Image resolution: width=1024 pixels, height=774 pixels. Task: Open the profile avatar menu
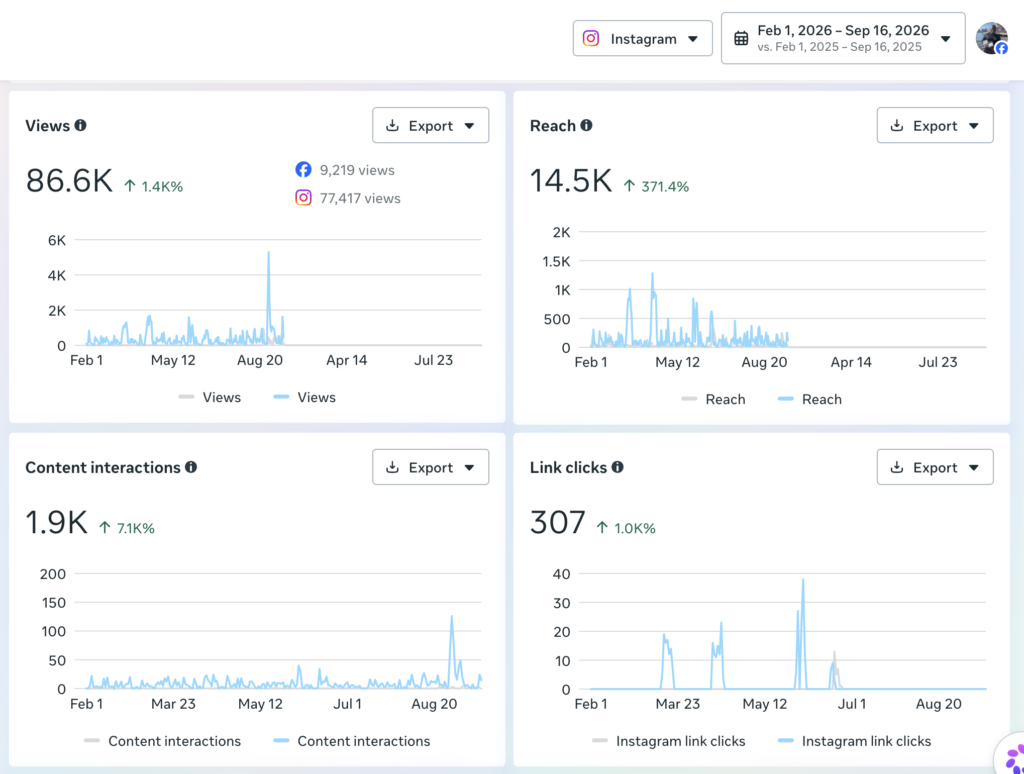(992, 39)
